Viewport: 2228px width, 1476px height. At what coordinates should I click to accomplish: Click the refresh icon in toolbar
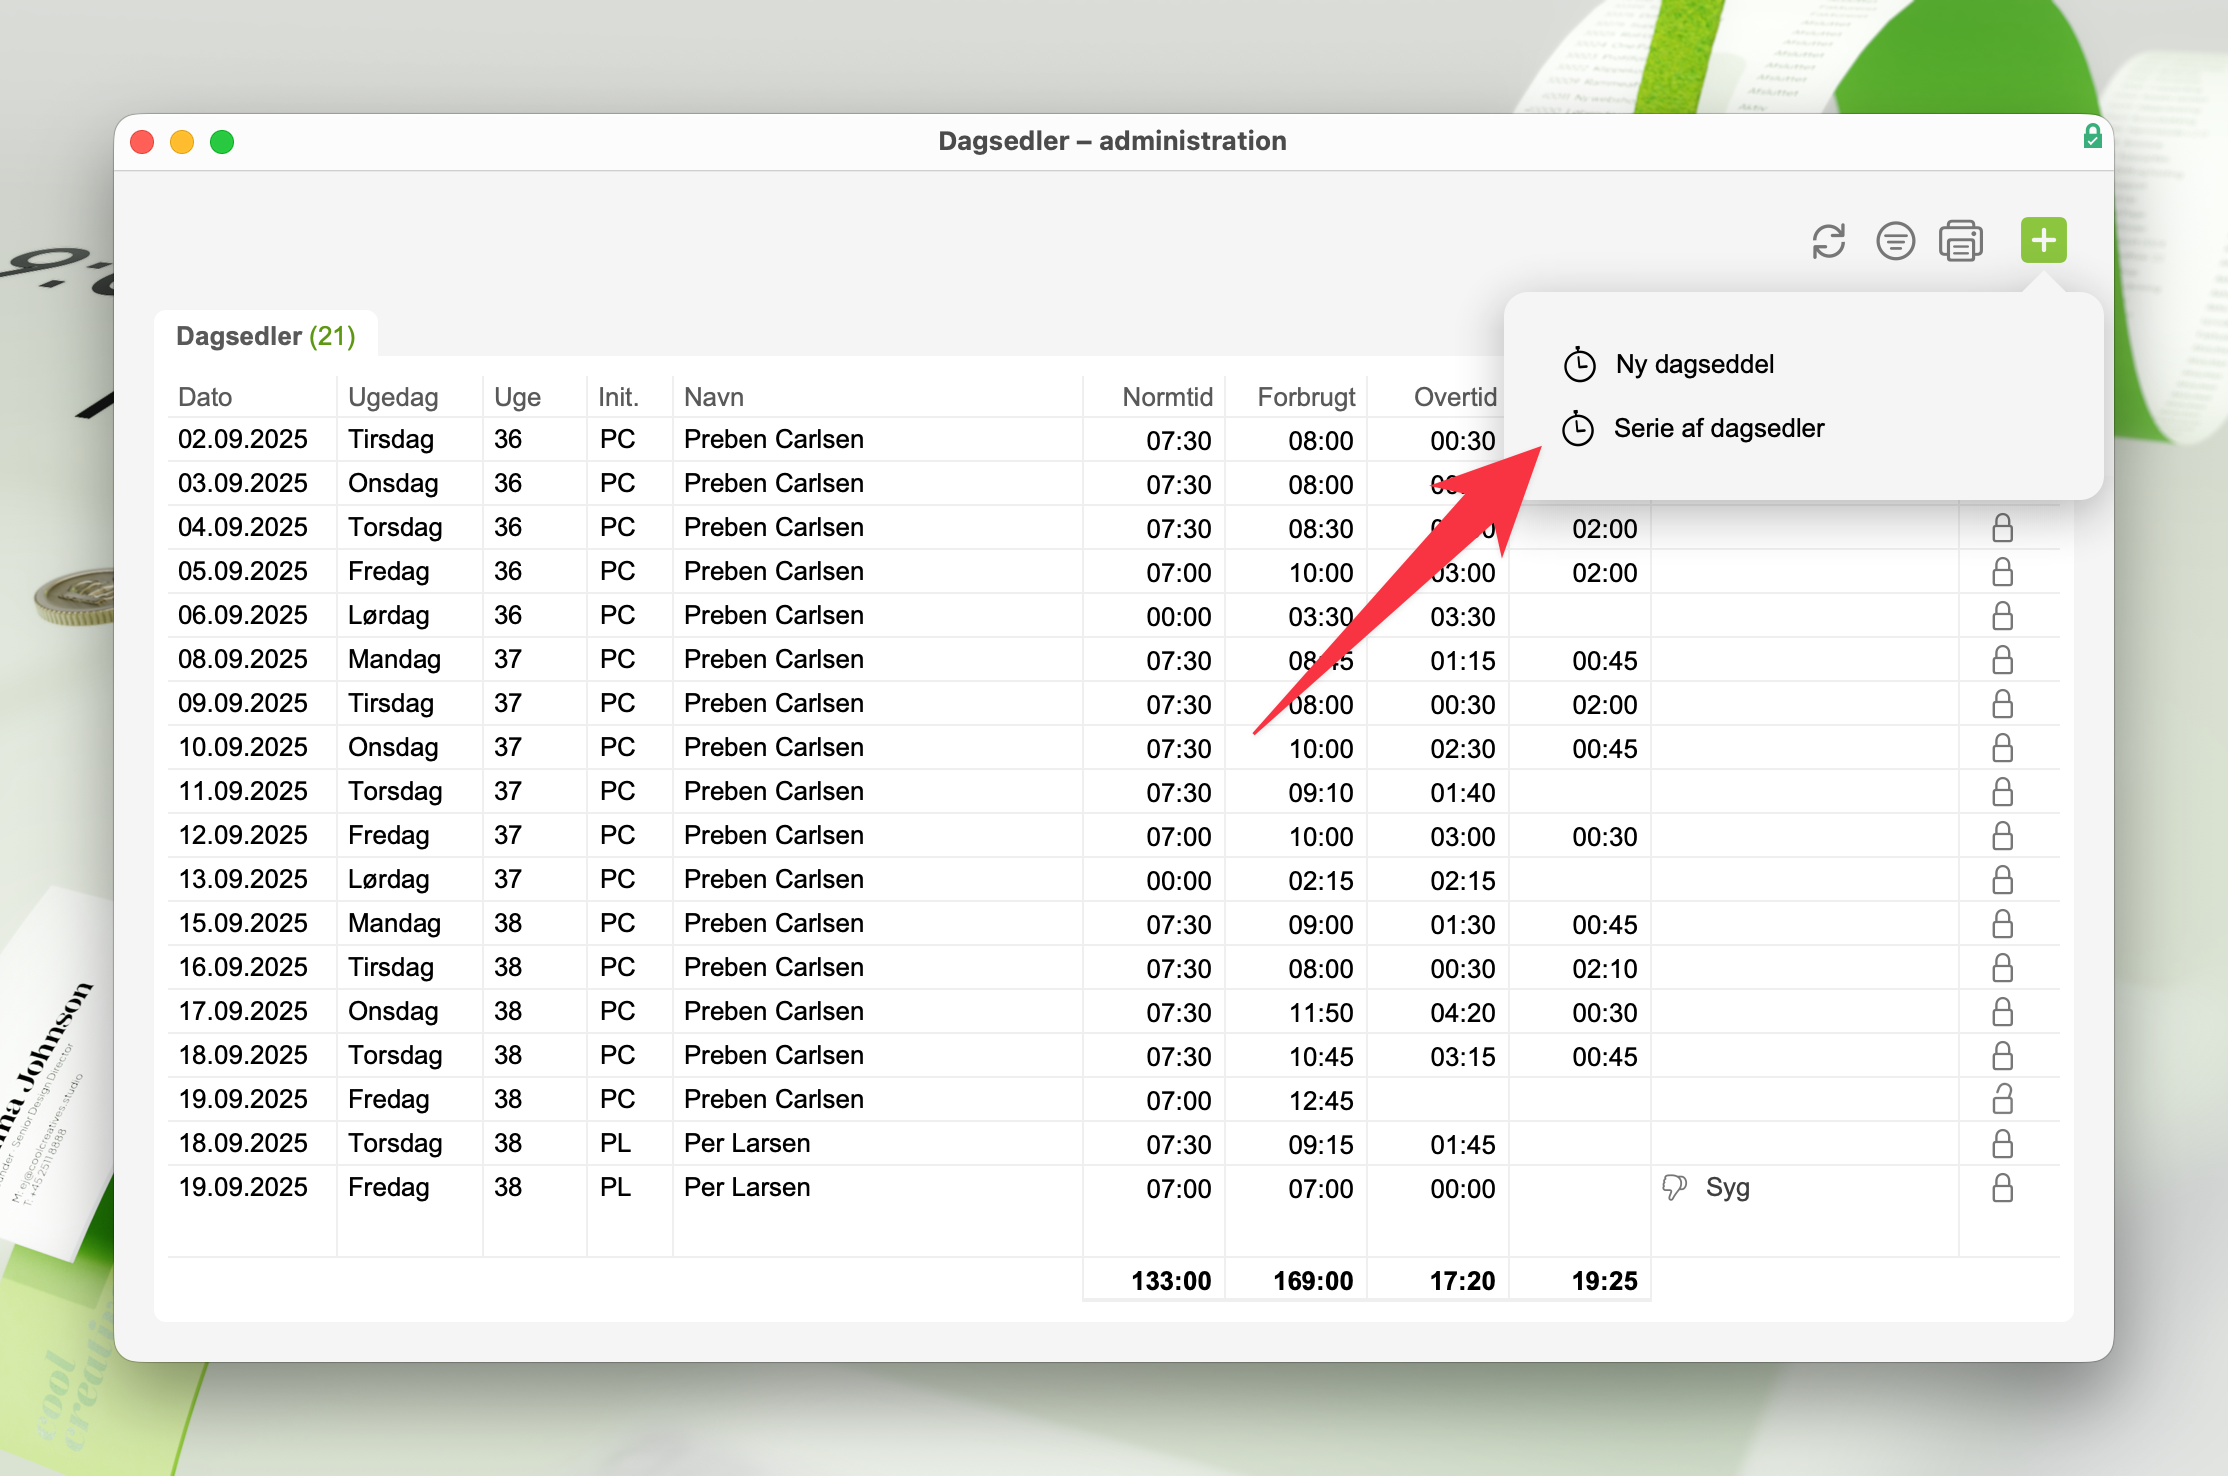(1828, 241)
